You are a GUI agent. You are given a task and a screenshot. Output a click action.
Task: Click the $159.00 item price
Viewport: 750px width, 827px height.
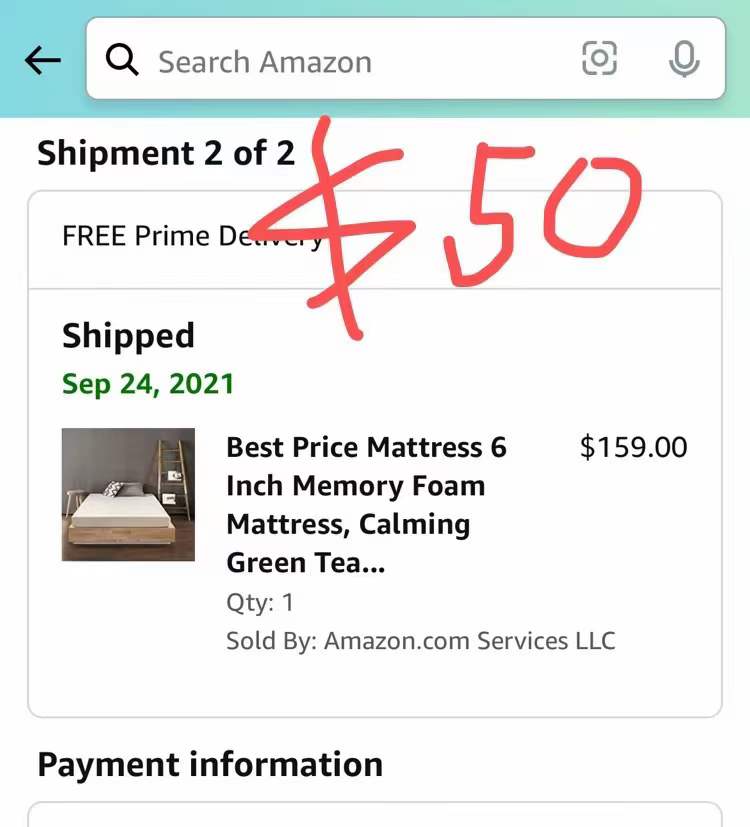[633, 447]
